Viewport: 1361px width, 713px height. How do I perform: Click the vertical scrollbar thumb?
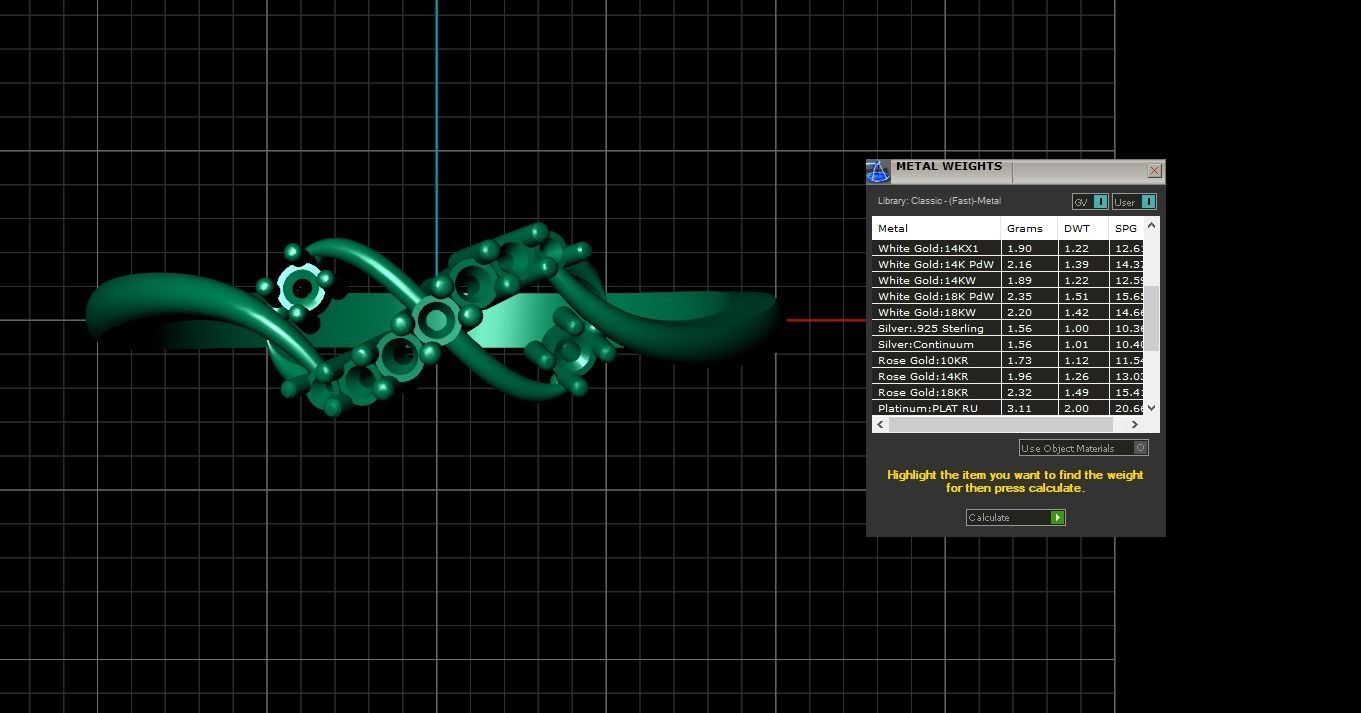coord(1151,318)
